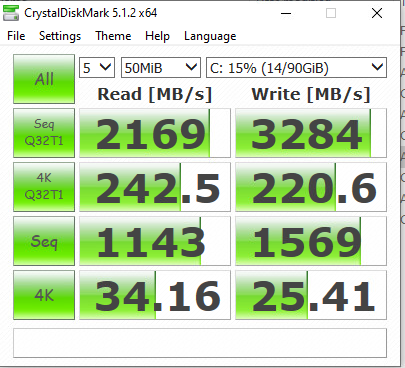The height and width of the screenshot is (368, 405).
Task: Open the Help menu
Action: [x=157, y=36]
